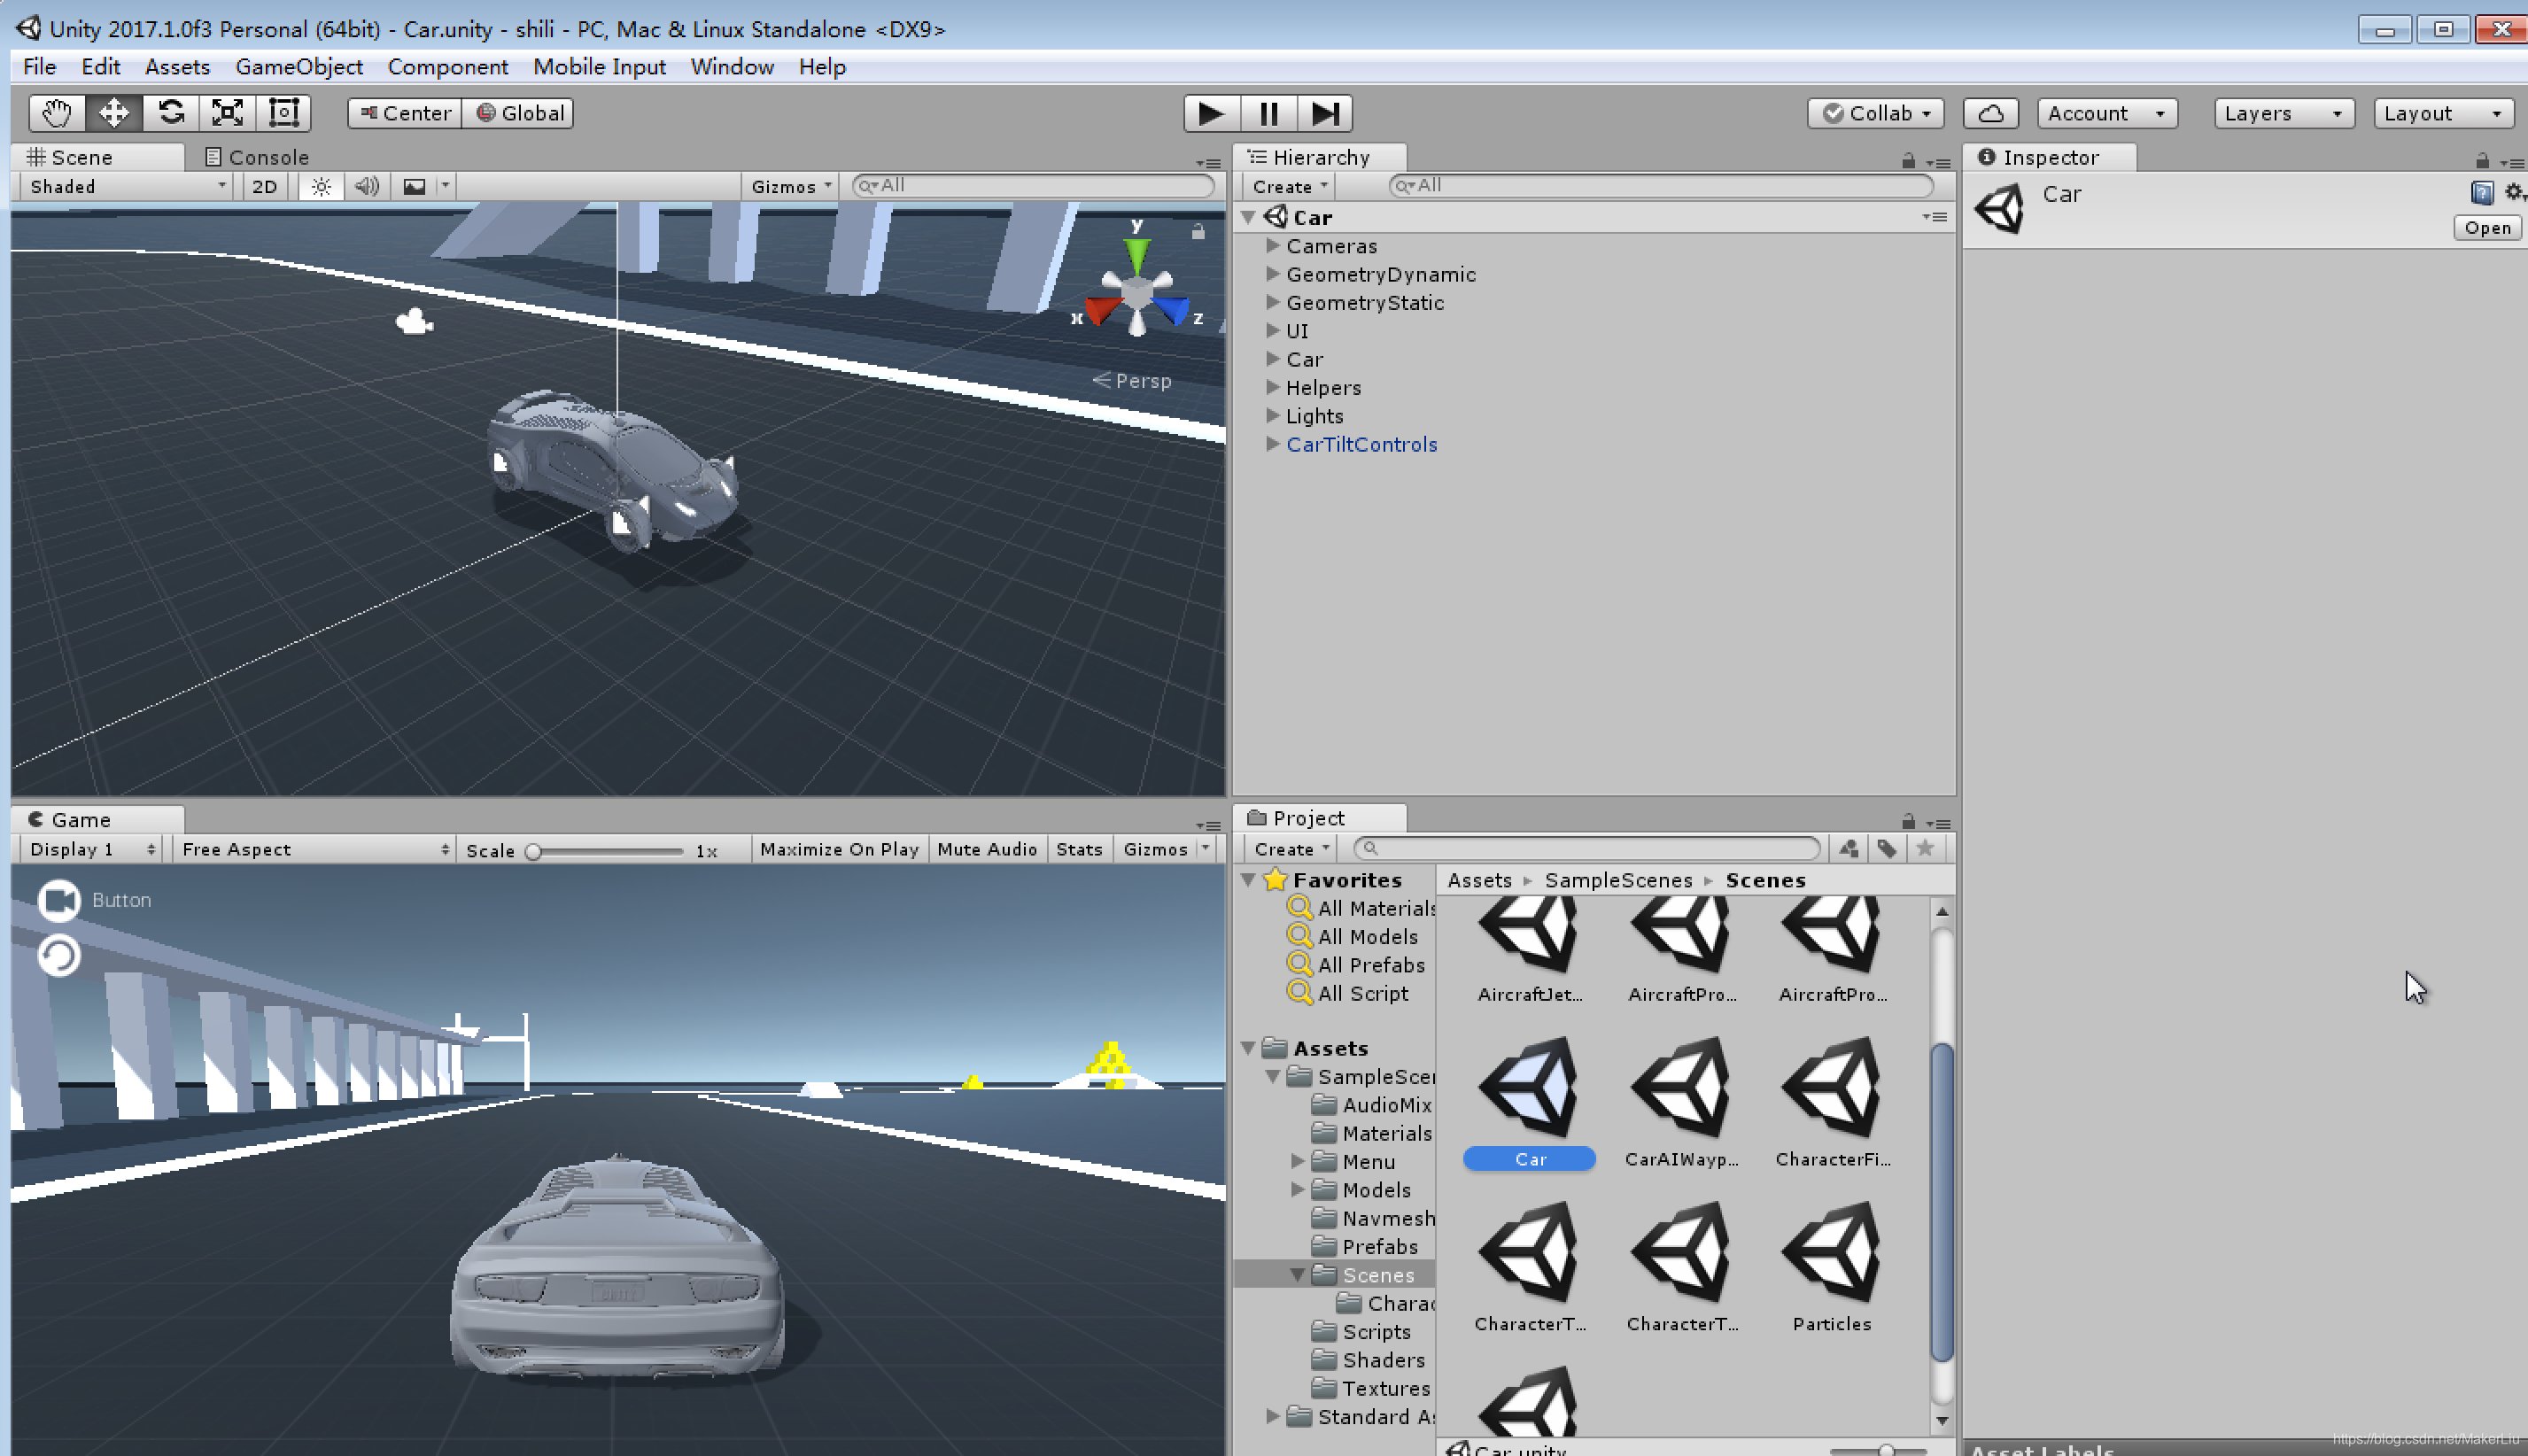Open the Collab dropdown
This screenshot has height=1456, width=2528.
point(1876,113)
